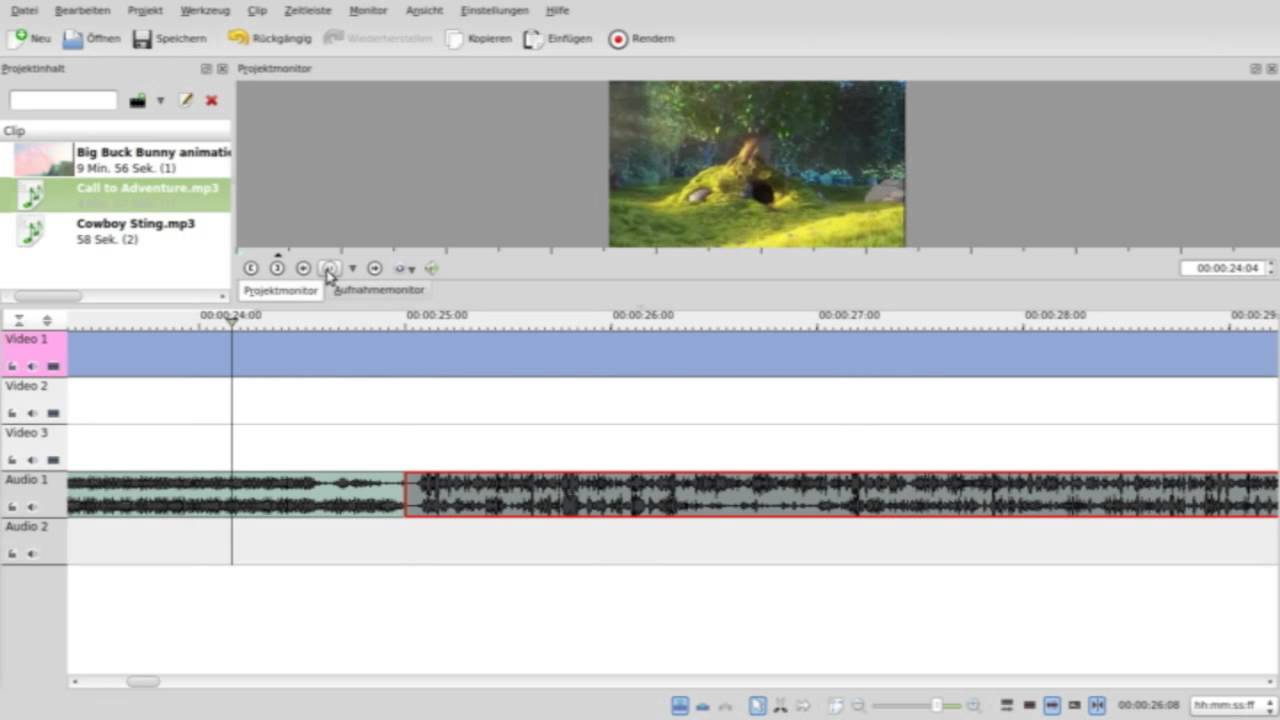Copy selection using Kopieren button

point(479,38)
